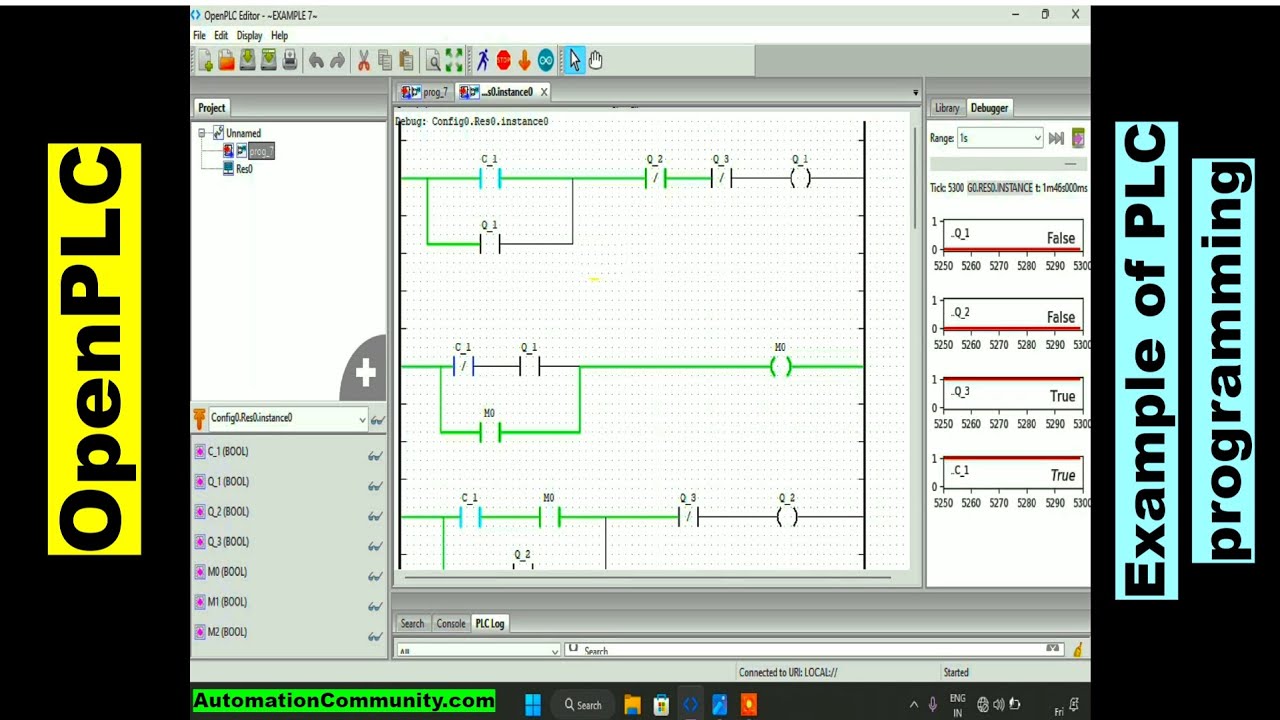Open Windows Start menu on taskbar
This screenshot has width=1280, height=720.
pos(532,705)
